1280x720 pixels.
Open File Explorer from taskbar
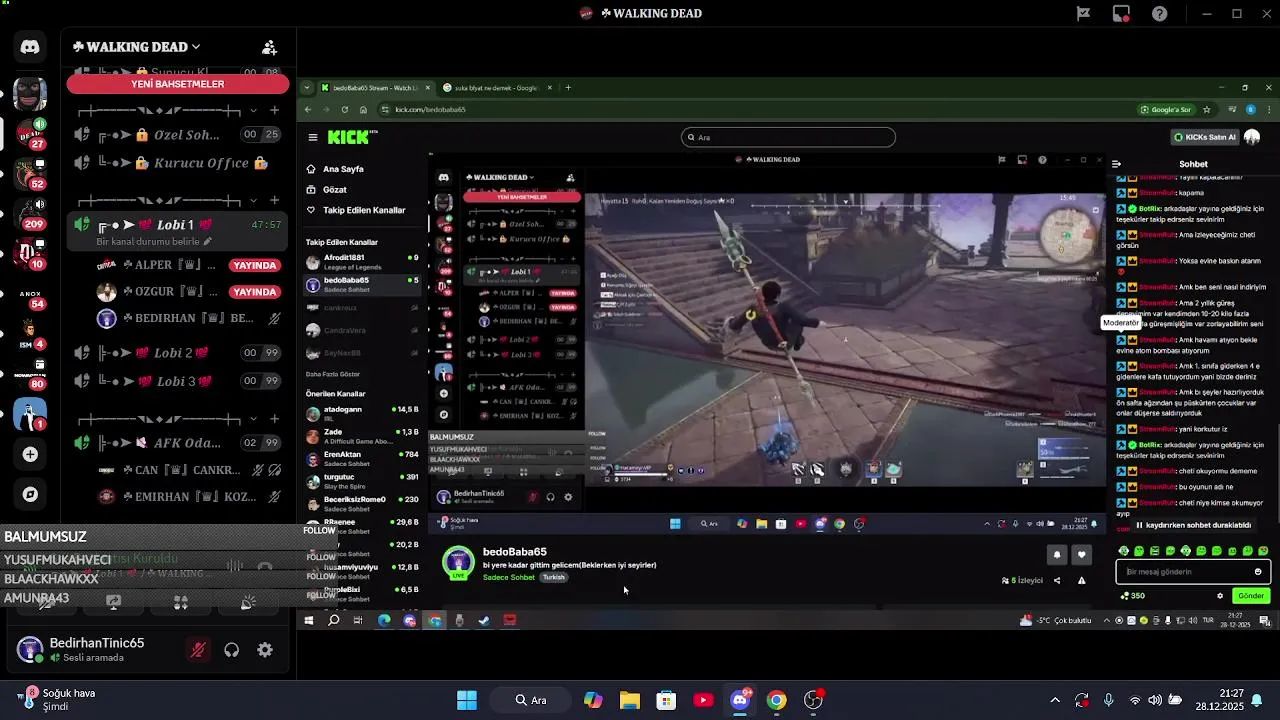[x=629, y=700]
